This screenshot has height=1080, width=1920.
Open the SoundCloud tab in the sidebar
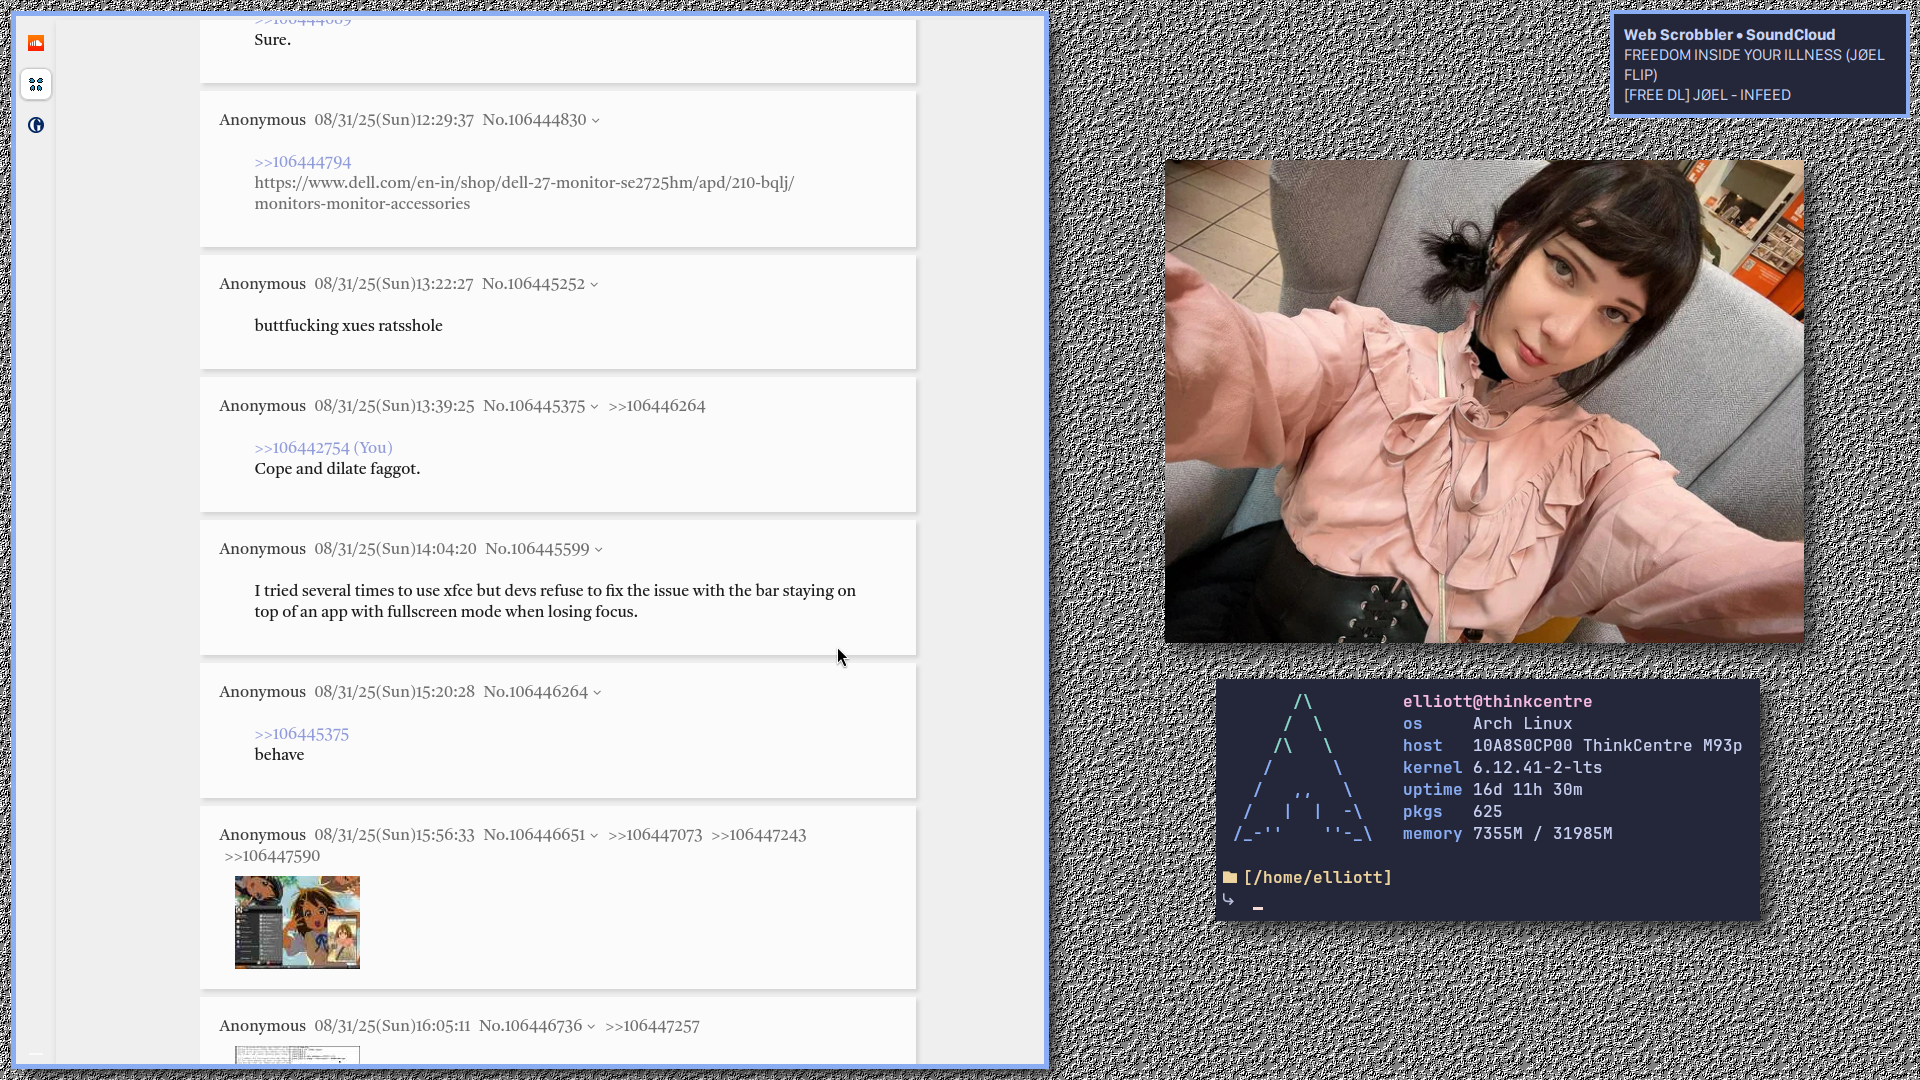pos(36,43)
